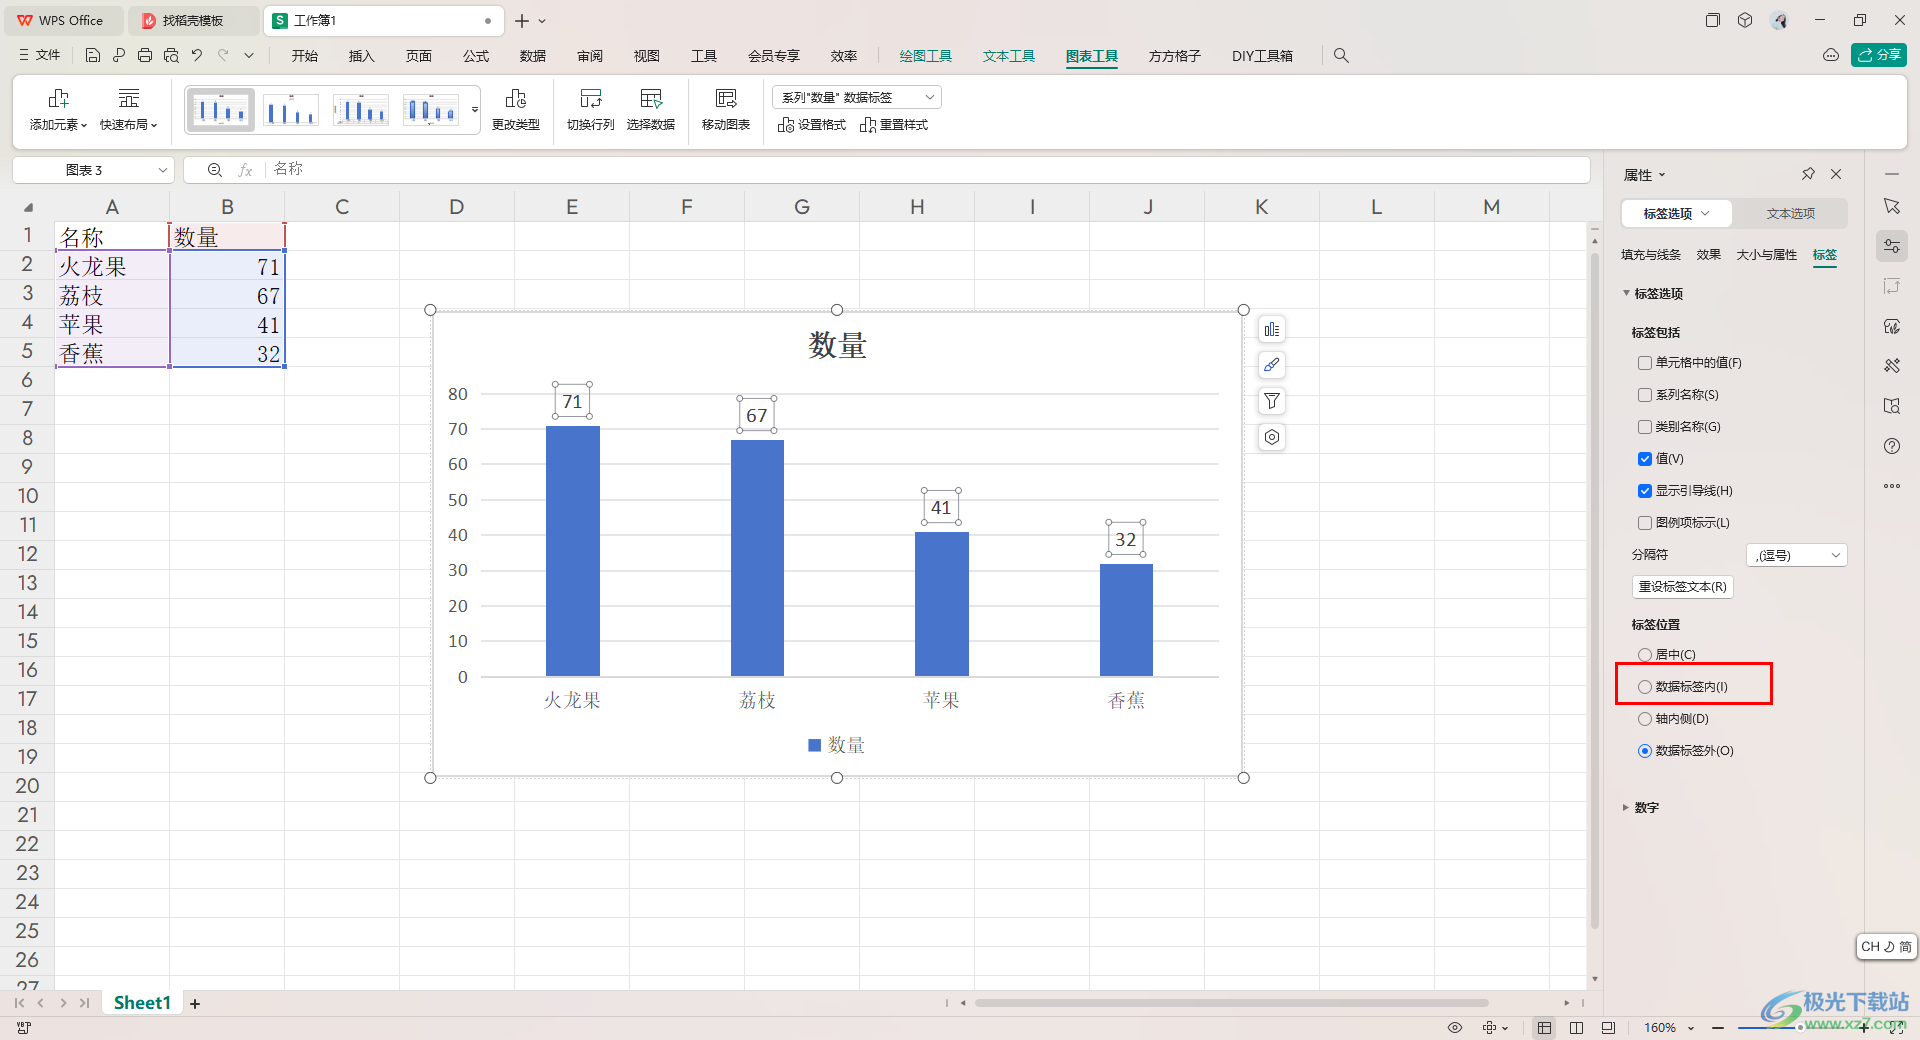
Task: Click the Share (分享) button
Action: 1879,55
